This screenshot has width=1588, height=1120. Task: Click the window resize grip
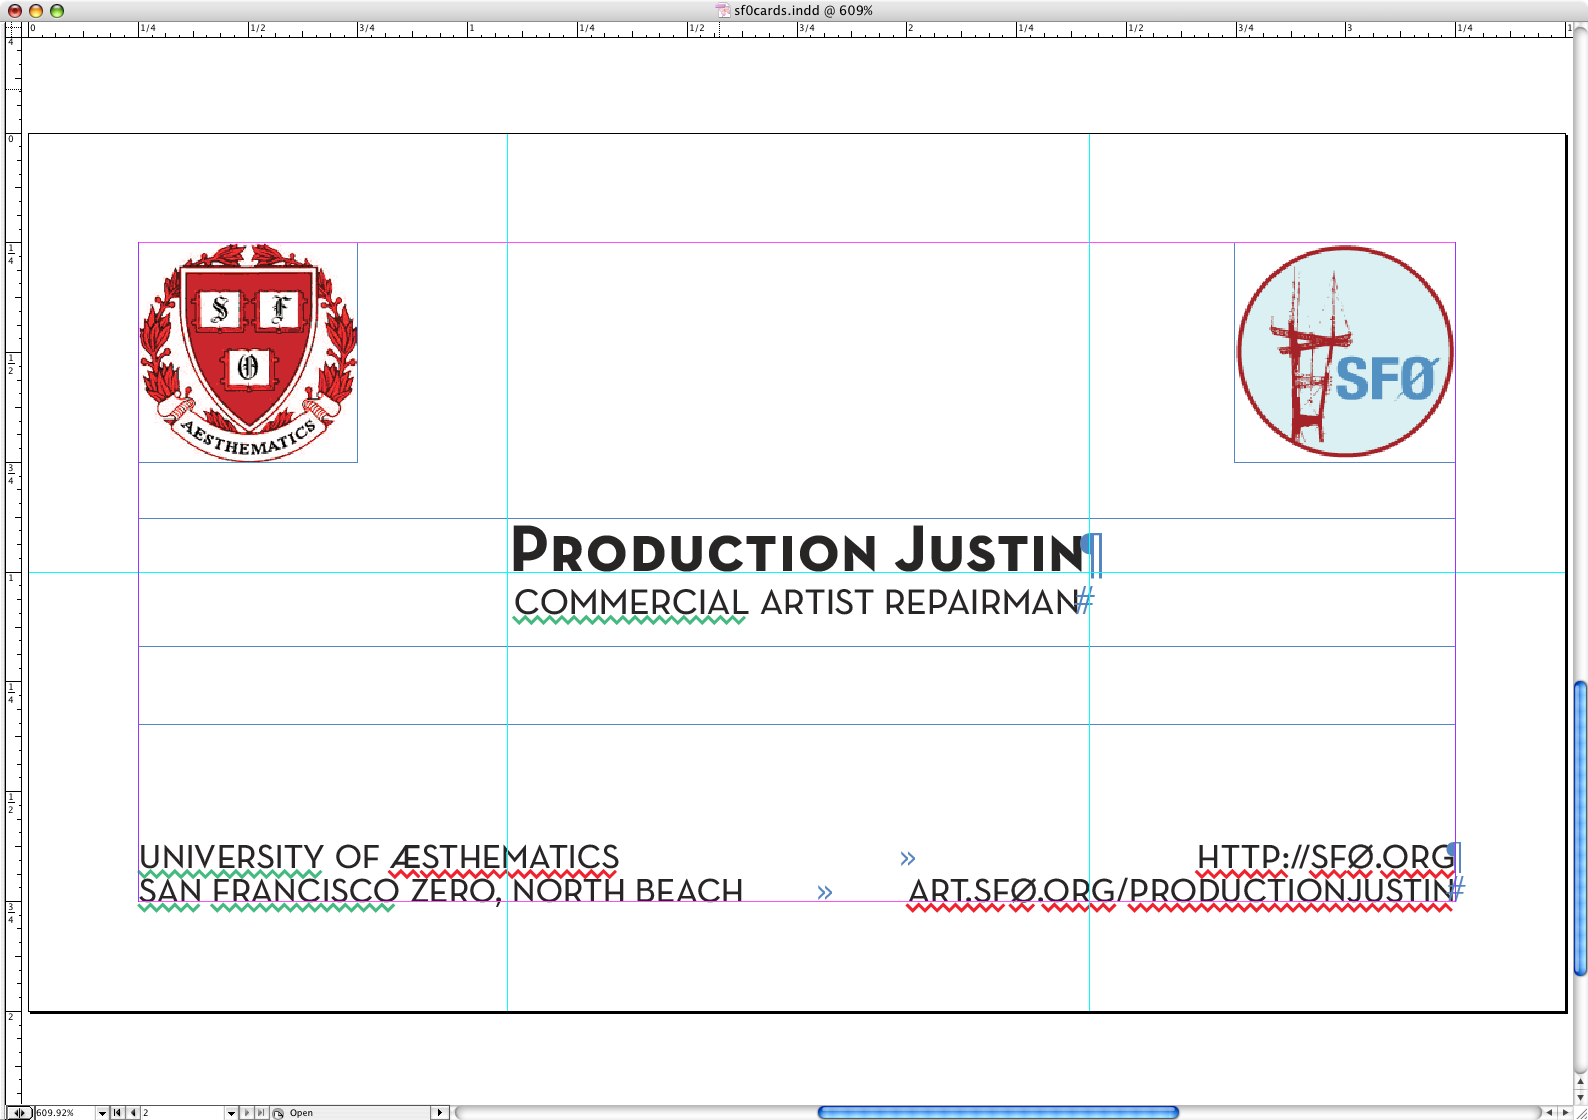click(x=1581, y=1113)
